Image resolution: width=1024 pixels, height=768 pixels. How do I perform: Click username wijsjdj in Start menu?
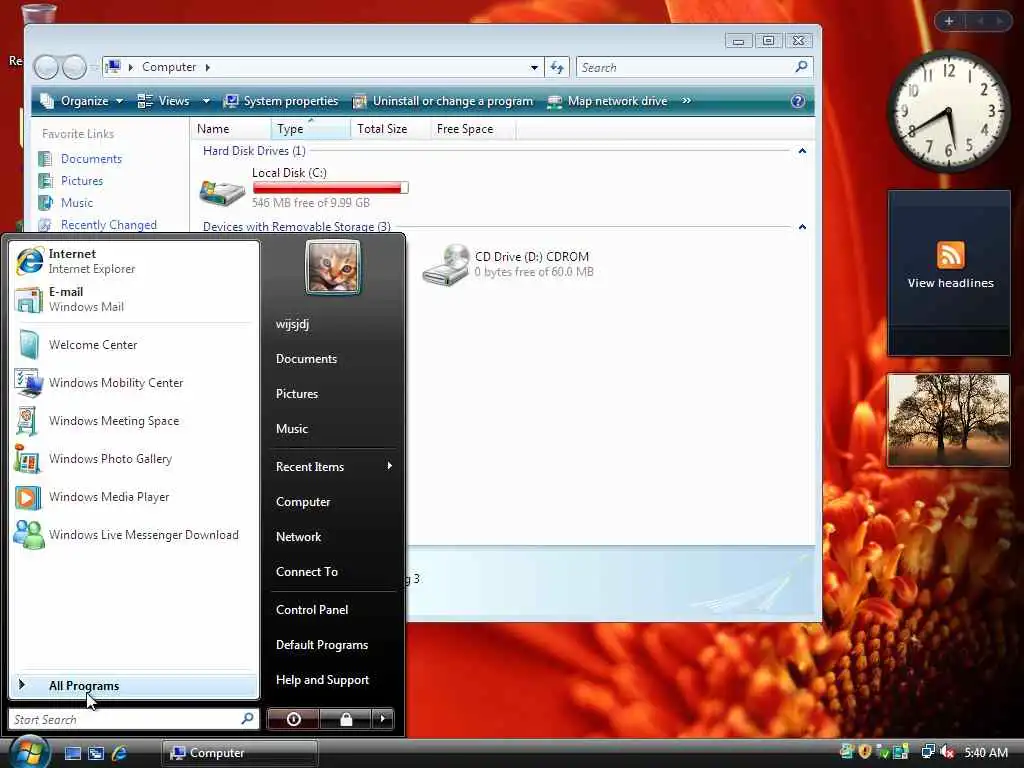coord(292,324)
